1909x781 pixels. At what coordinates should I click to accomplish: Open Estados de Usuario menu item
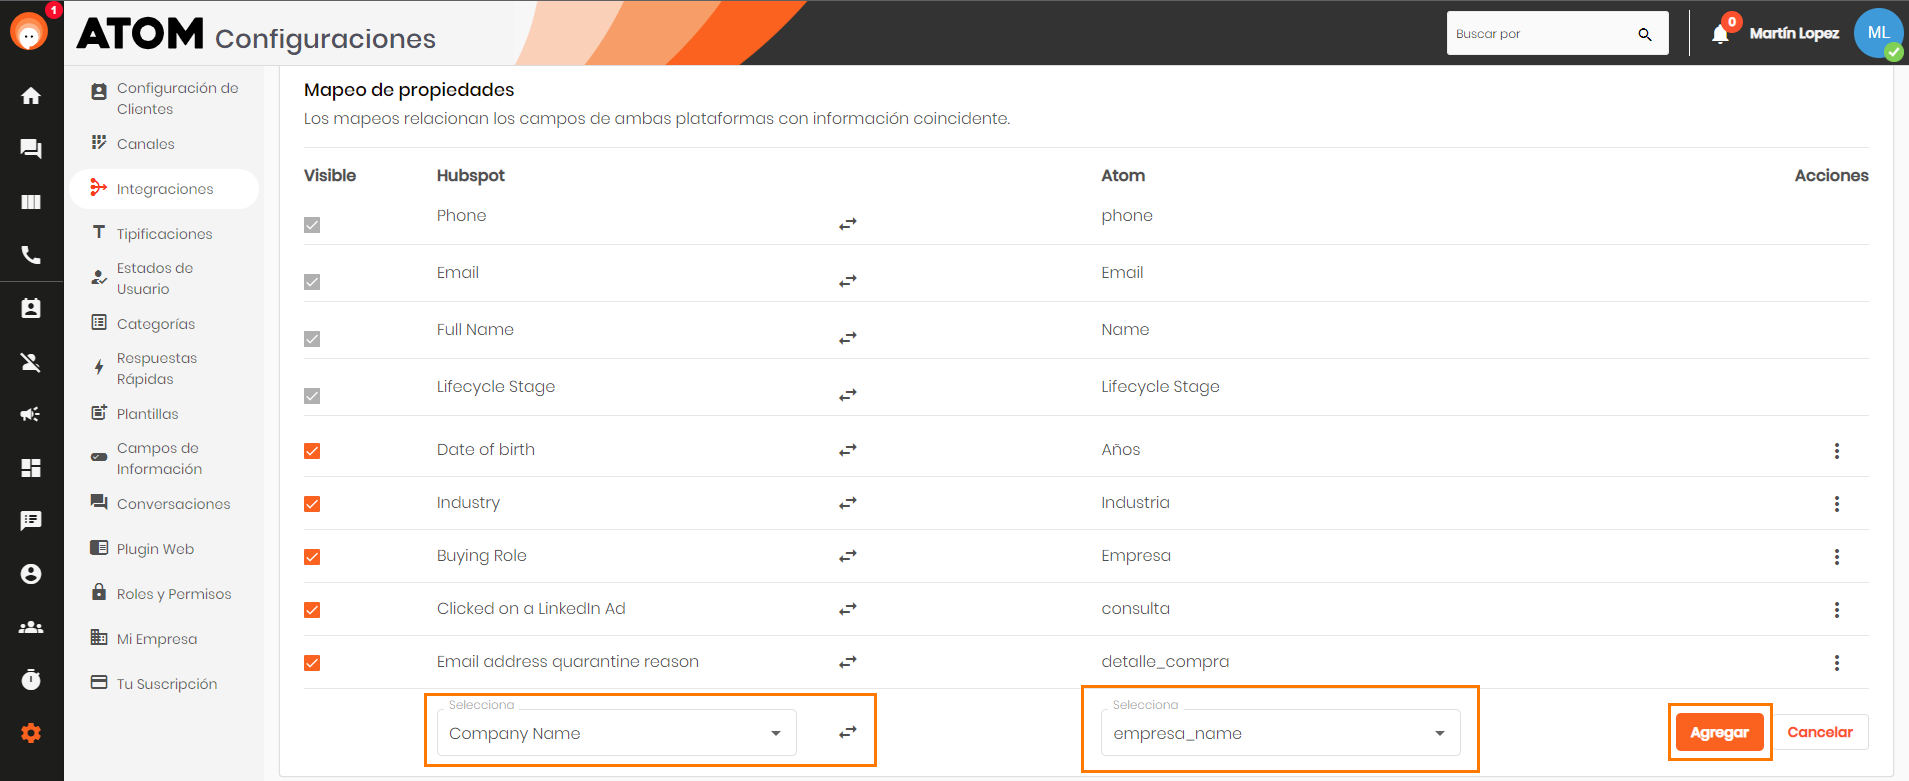[164, 278]
